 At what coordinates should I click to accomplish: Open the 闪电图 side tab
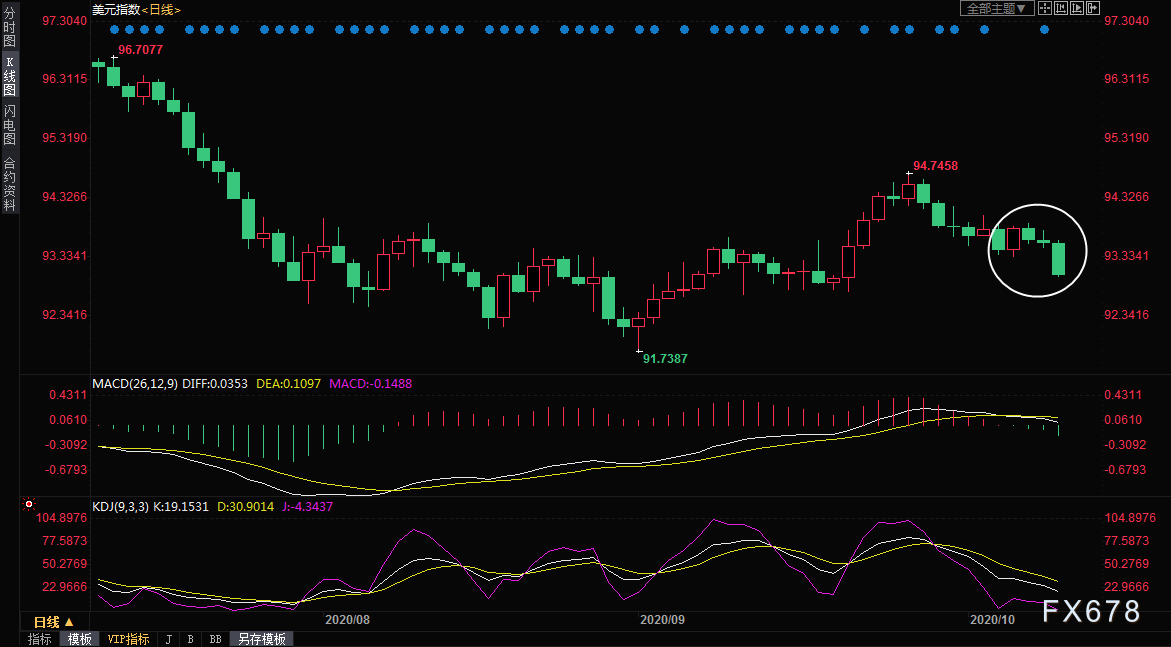[x=9, y=125]
